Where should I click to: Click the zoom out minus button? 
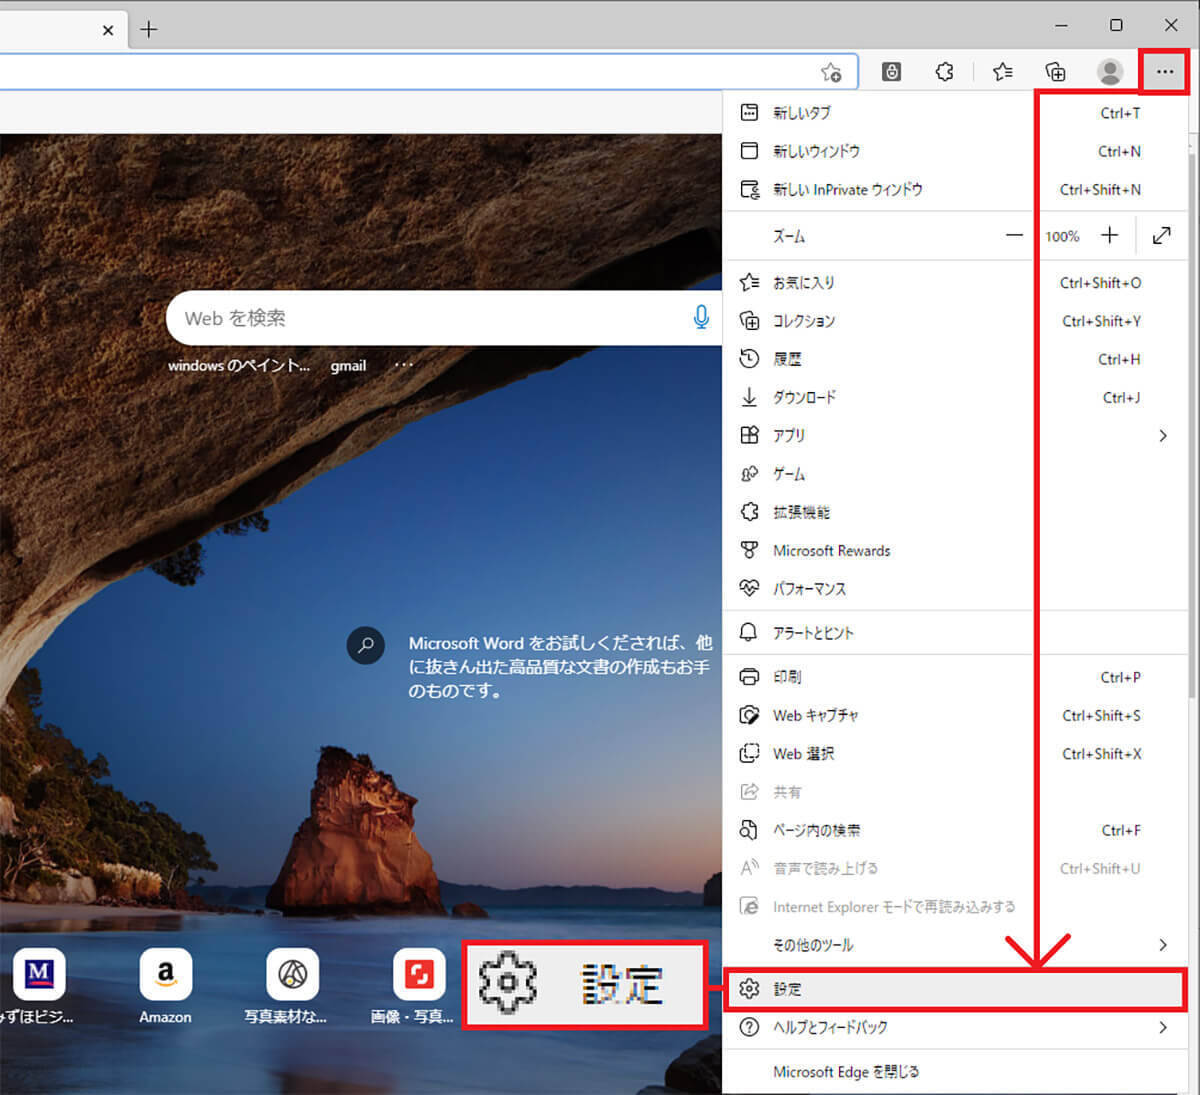tap(1014, 235)
